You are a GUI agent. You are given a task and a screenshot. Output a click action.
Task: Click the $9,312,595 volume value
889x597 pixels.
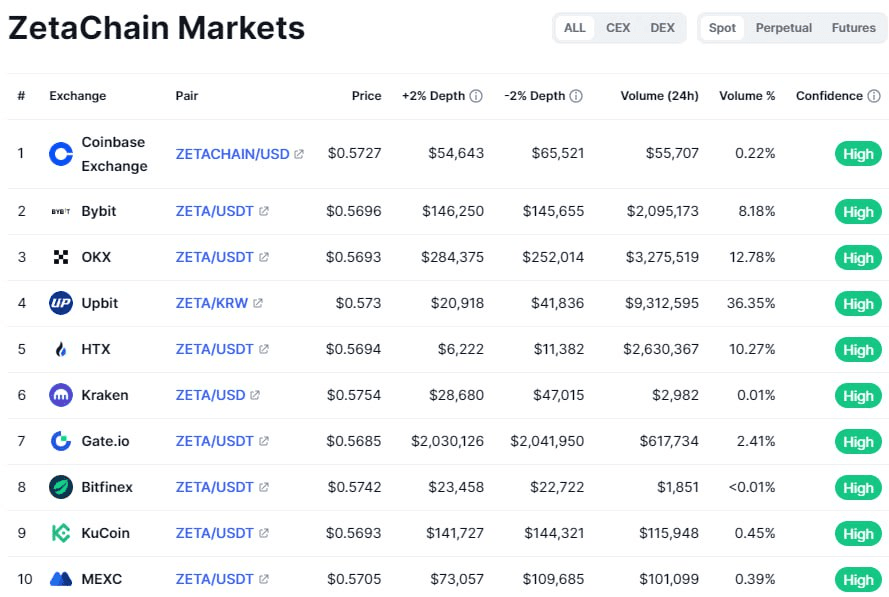coord(662,303)
